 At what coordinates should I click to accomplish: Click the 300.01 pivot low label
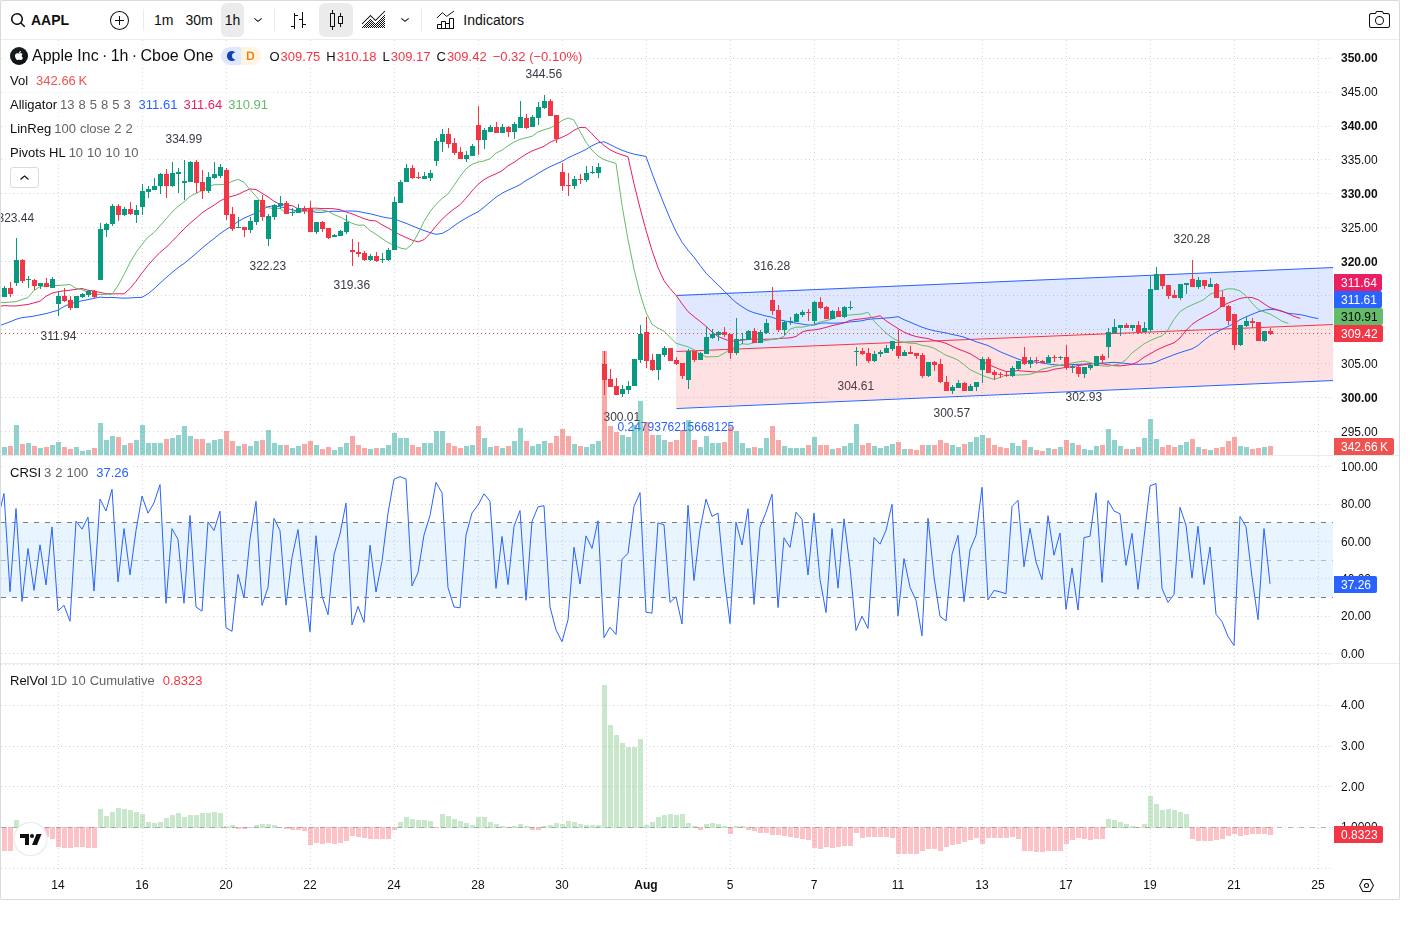pyautogui.click(x=621, y=417)
